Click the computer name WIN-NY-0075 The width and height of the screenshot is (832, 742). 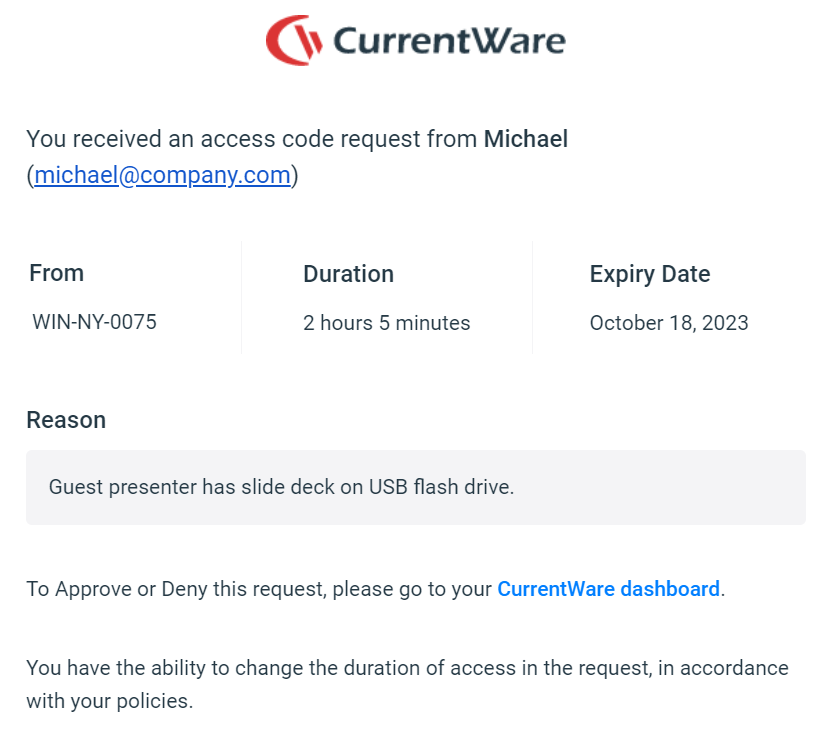pyautogui.click(x=95, y=322)
